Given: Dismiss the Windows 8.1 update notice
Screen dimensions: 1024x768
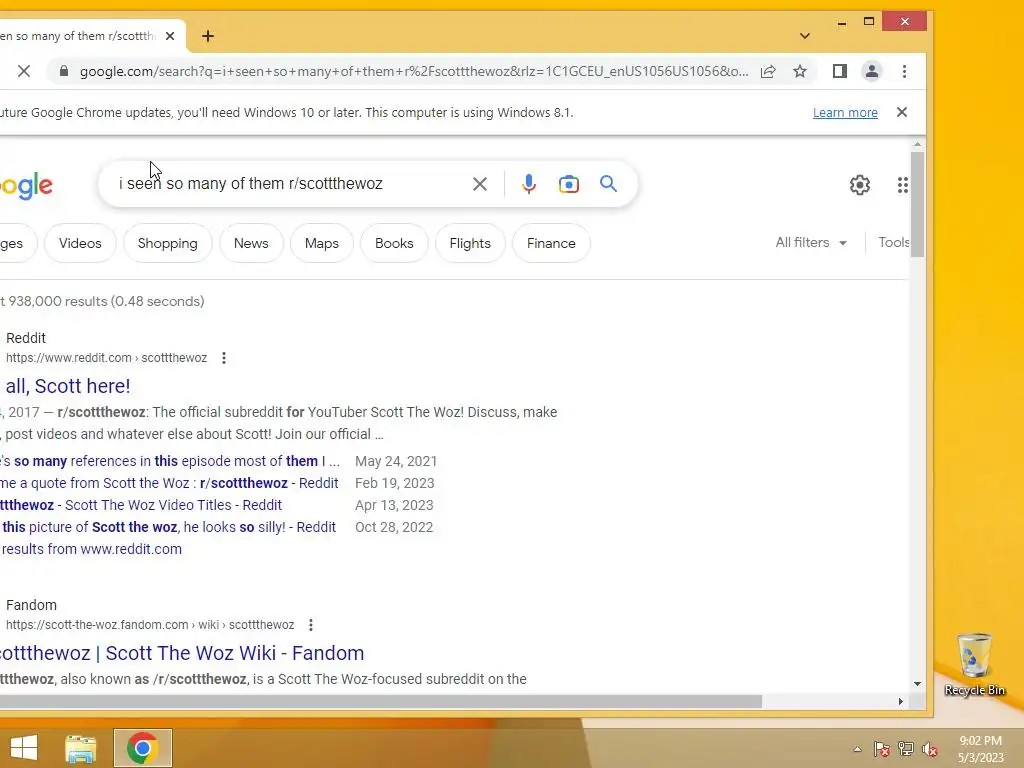Looking at the screenshot, I should point(902,112).
